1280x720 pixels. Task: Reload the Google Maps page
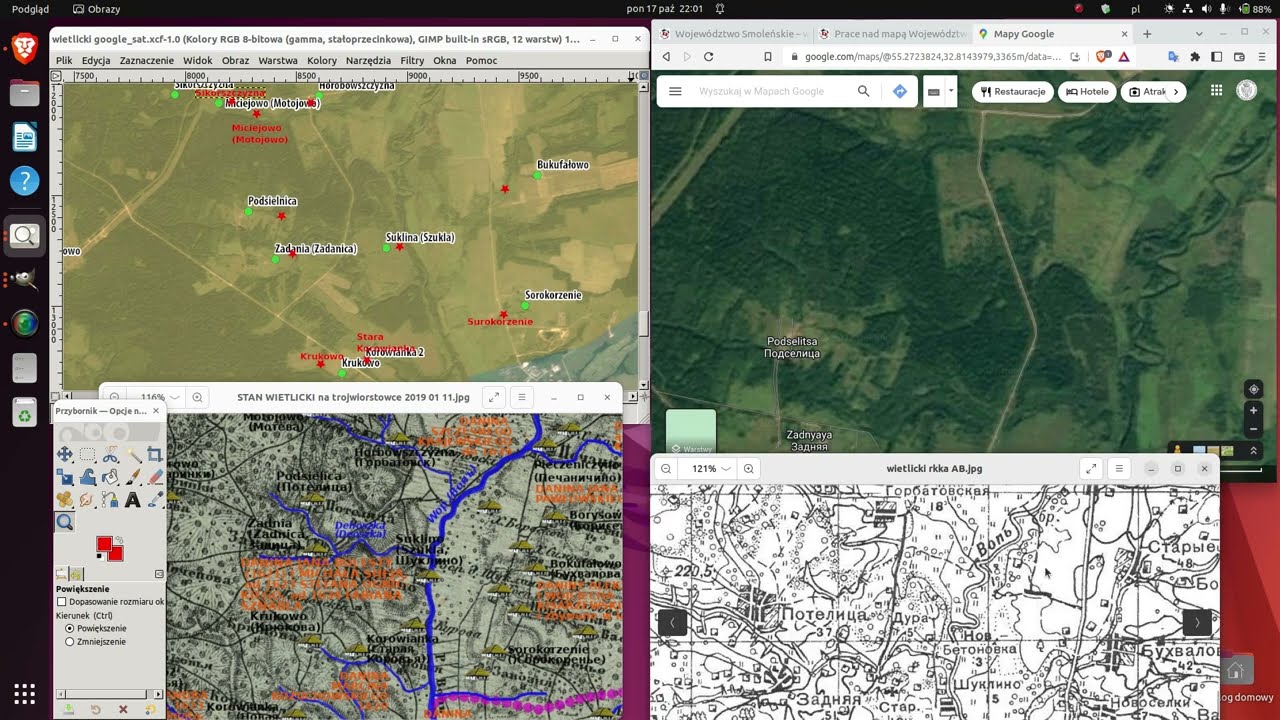click(x=709, y=57)
